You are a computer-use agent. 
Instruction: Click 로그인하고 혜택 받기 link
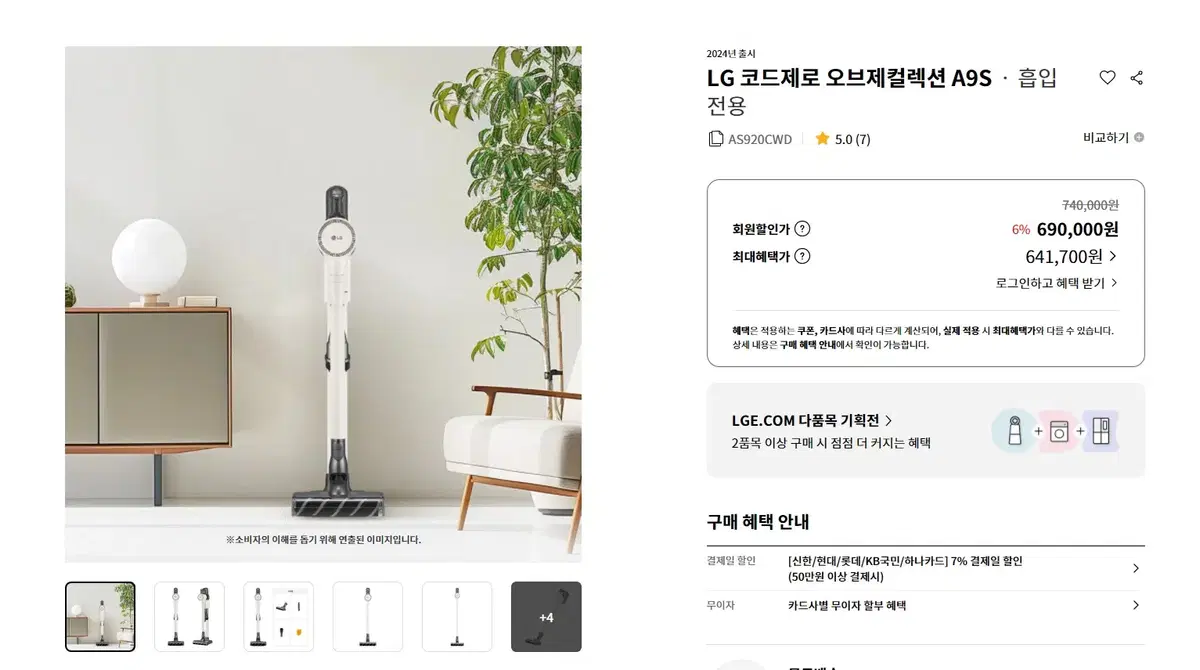pos(1057,283)
